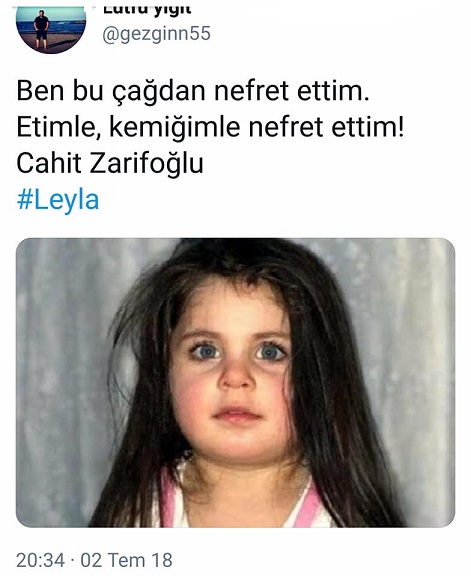Open the tweet author's profile picture
Screen dimensions: 471x576
pos(51,29)
